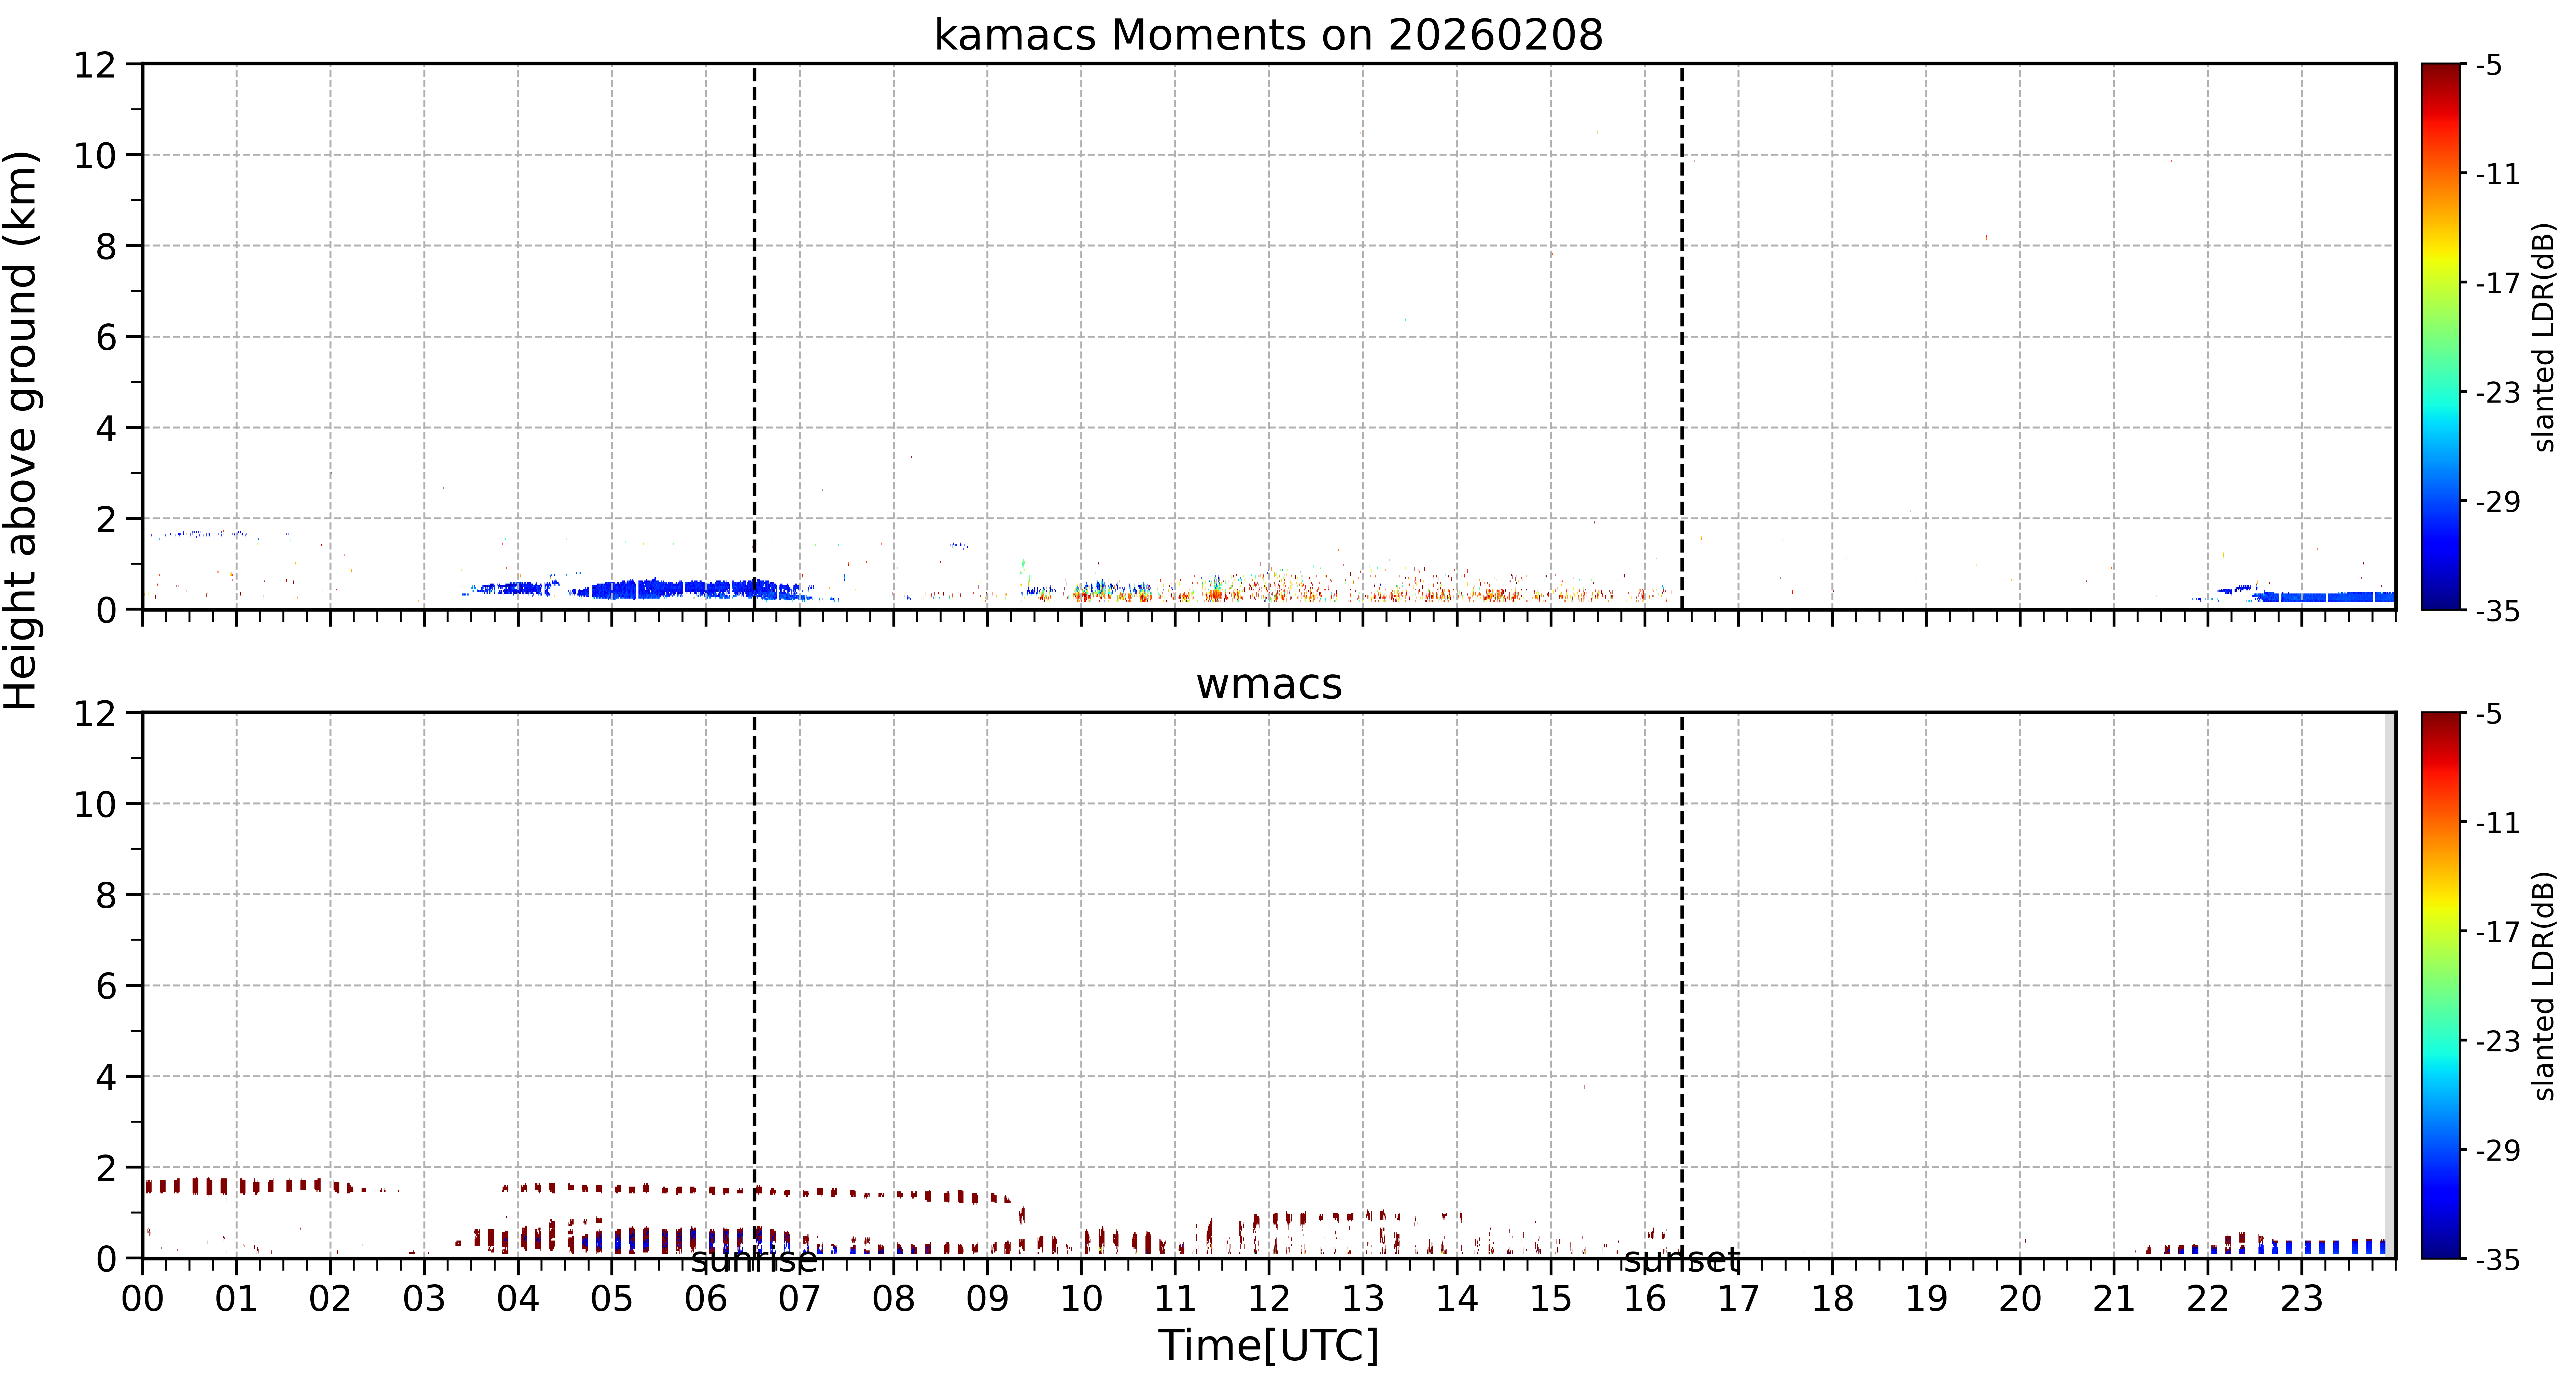Click the title 'kamacs Moments on 20260208'
Image resolution: width=2576 pixels, height=1386 pixels.
coord(1268,35)
